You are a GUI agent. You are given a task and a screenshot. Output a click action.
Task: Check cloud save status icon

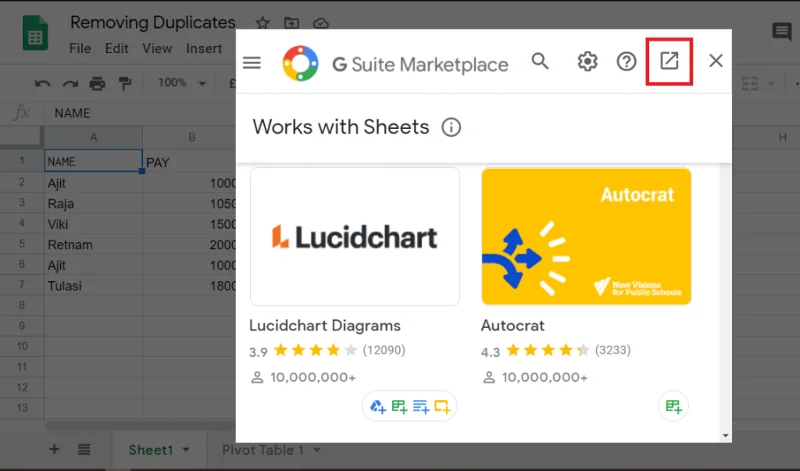click(x=320, y=23)
